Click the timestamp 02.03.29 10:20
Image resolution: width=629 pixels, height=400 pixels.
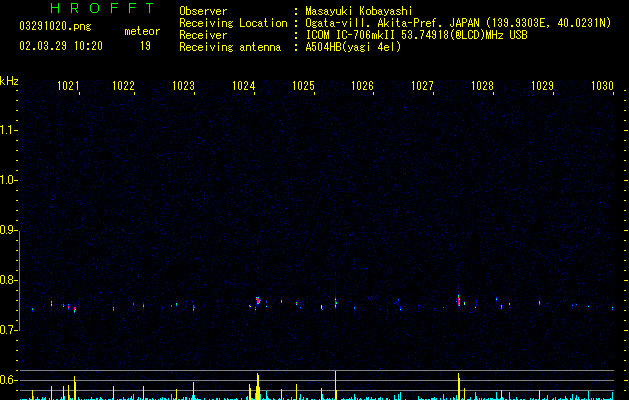[x=61, y=46]
